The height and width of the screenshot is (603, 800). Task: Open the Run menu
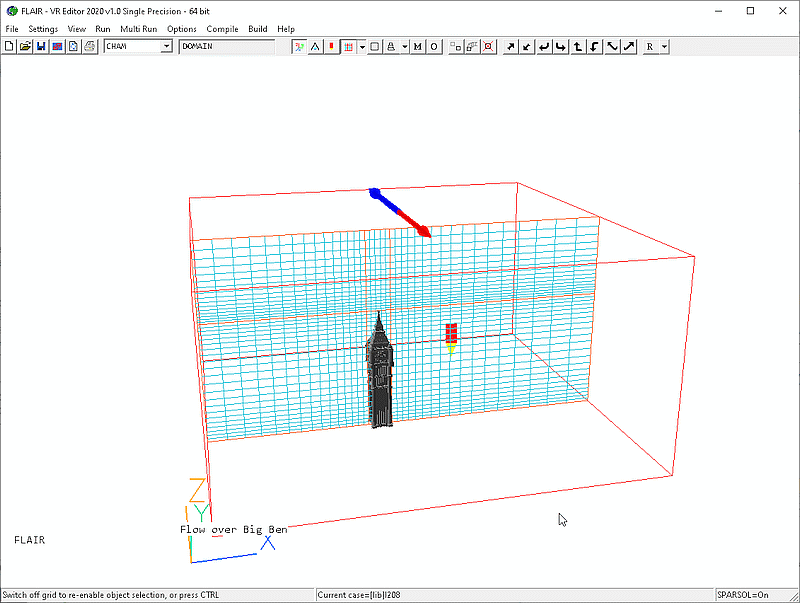[x=103, y=29]
